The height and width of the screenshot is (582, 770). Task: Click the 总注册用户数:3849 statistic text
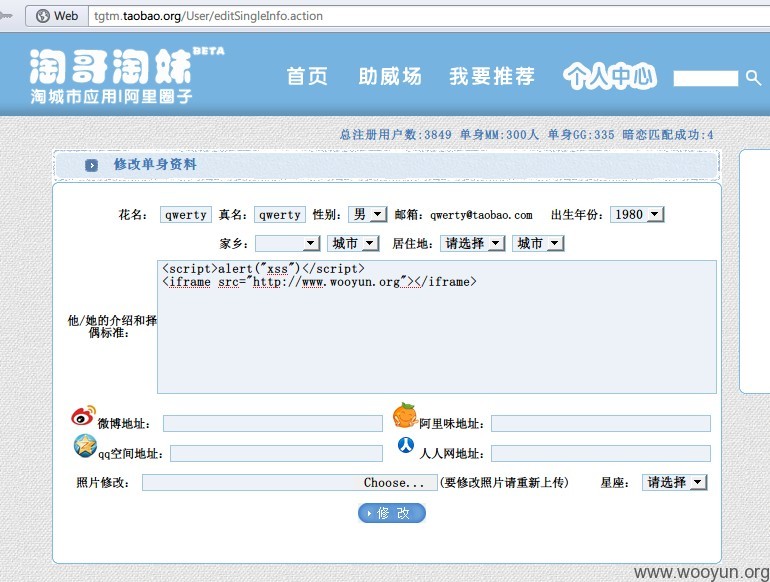click(x=395, y=135)
